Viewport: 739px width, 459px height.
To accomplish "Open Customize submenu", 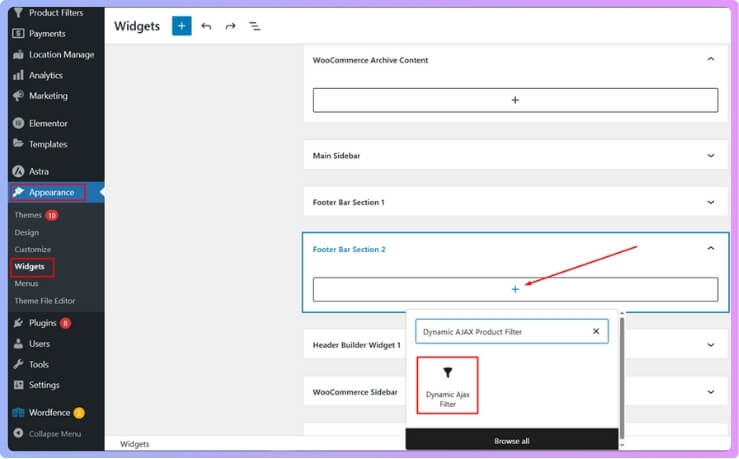I will 33,249.
